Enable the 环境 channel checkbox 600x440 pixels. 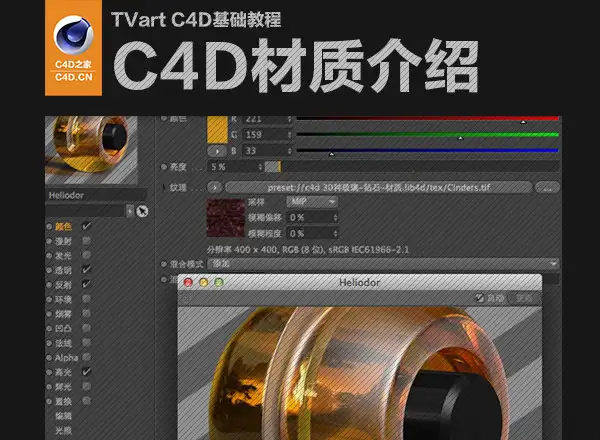86,299
